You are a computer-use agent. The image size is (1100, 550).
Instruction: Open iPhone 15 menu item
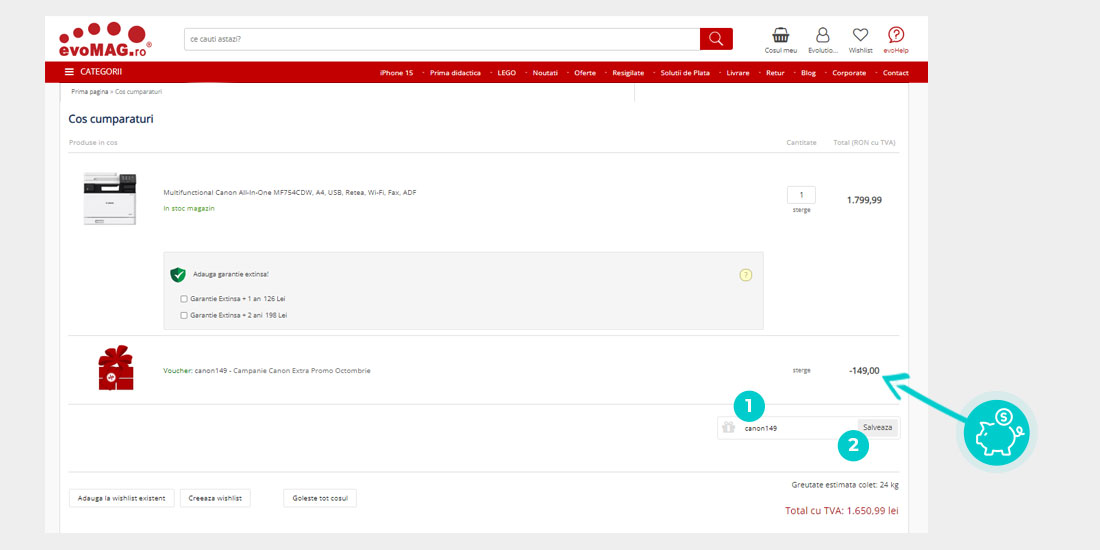[396, 73]
